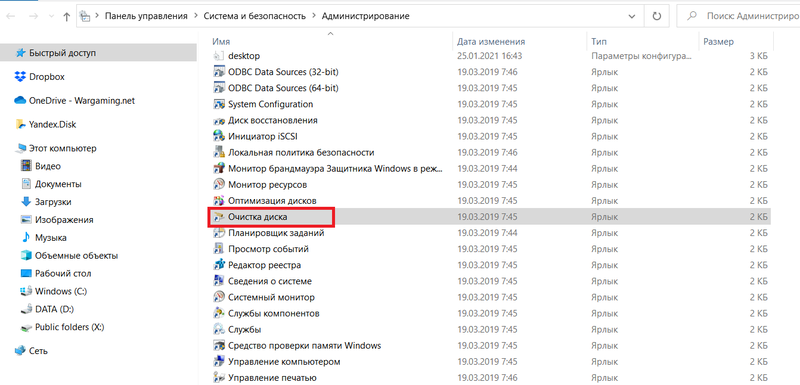Go back with the left arrow
This screenshot has height=385, width=800.
(x=11, y=16)
